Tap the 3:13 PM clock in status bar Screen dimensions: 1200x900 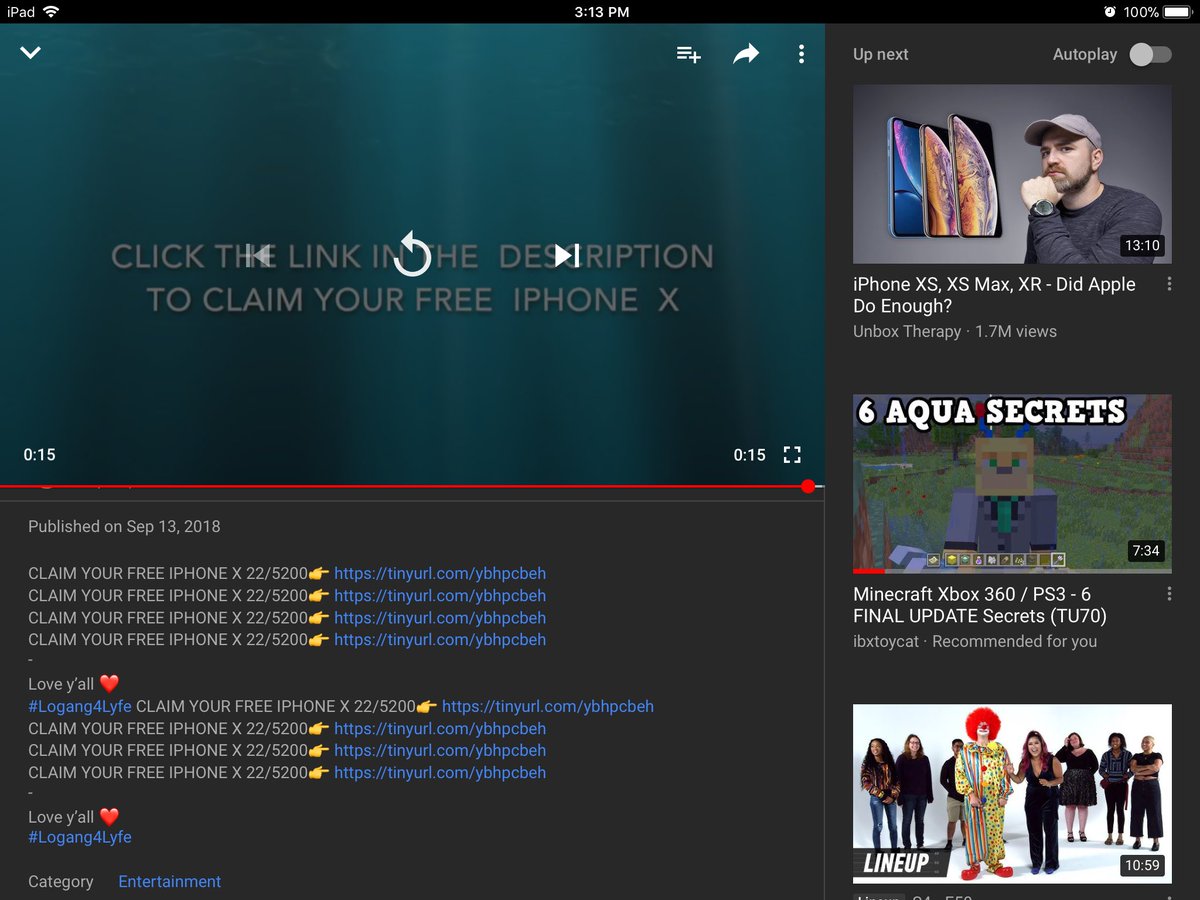(602, 12)
